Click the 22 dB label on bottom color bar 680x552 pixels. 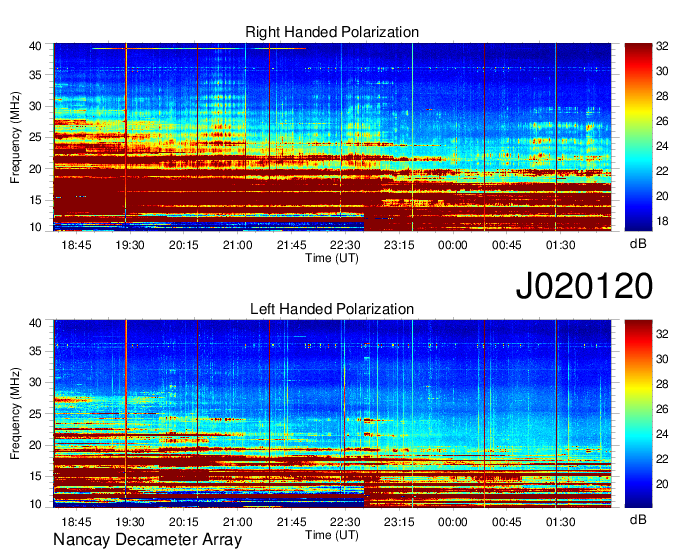662,459
